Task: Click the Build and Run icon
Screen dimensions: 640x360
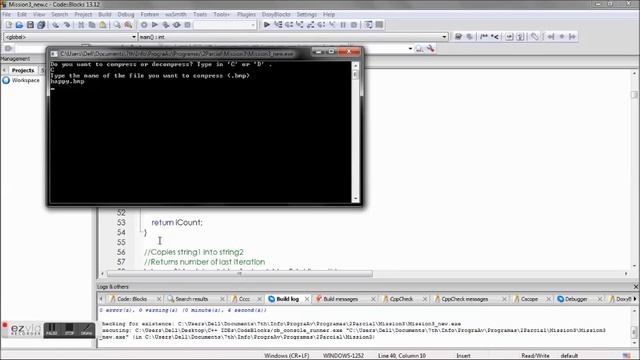Action: (166, 25)
